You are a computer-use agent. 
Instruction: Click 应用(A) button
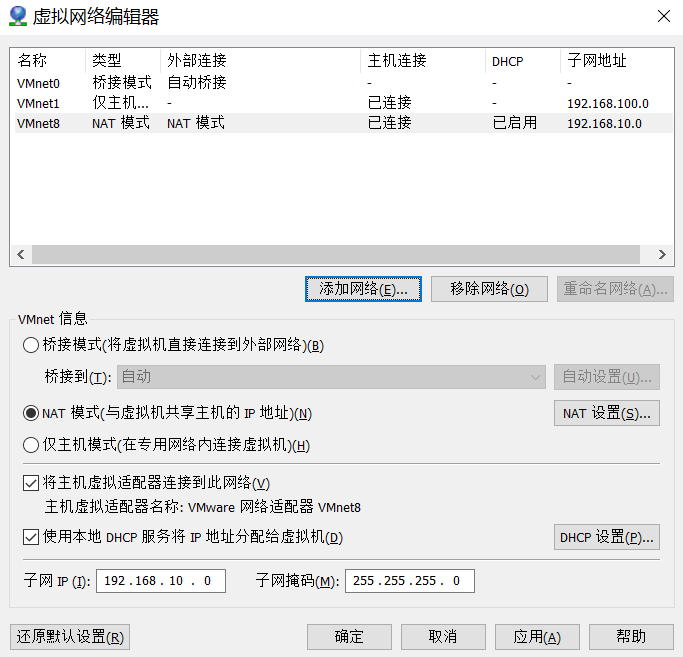pyautogui.click(x=537, y=637)
